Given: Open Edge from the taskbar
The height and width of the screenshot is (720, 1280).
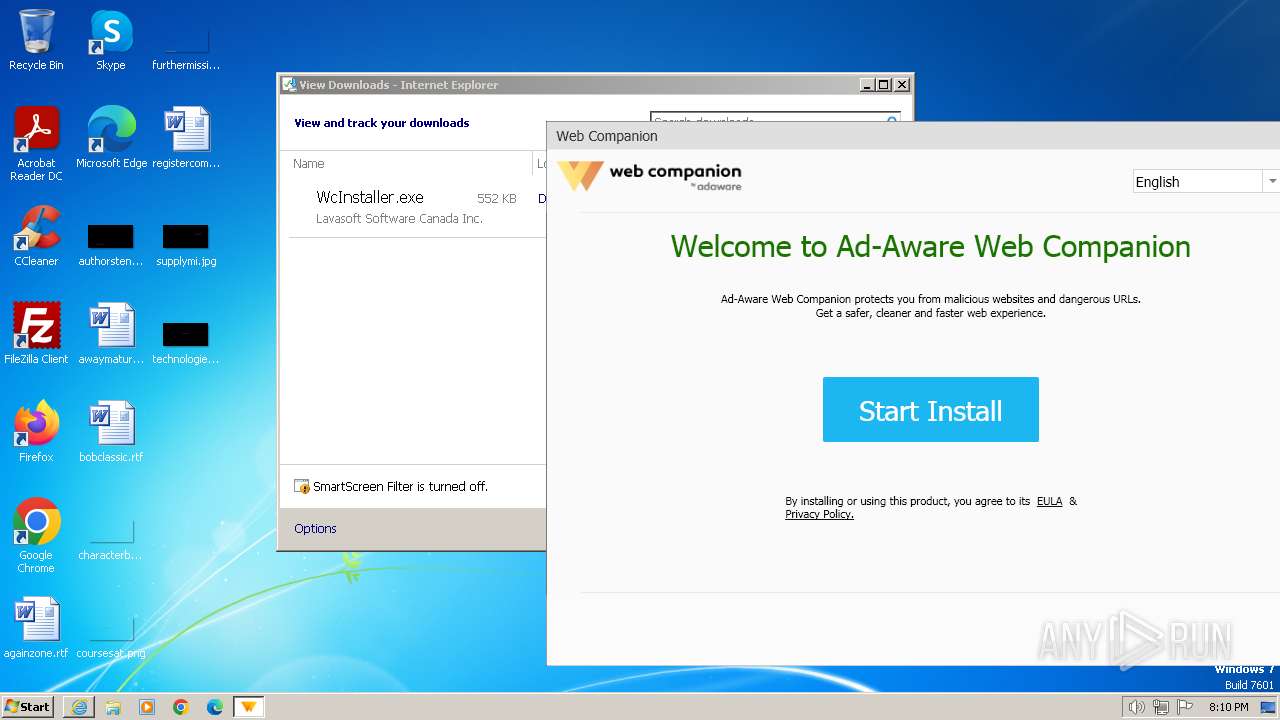Looking at the screenshot, I should 215,707.
